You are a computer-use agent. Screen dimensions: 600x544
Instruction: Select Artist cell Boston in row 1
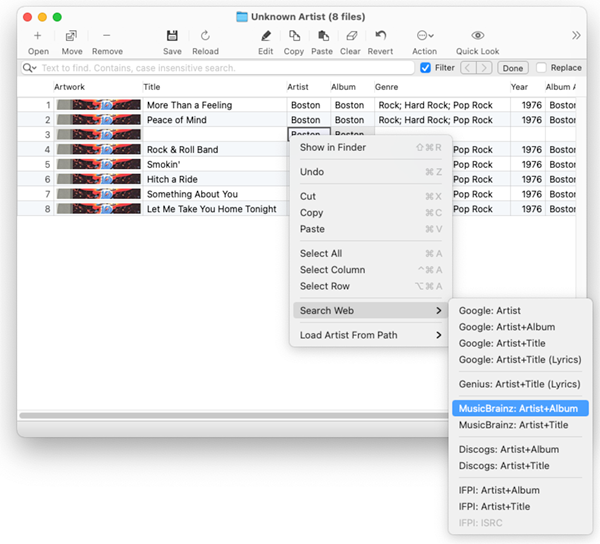tap(308, 105)
